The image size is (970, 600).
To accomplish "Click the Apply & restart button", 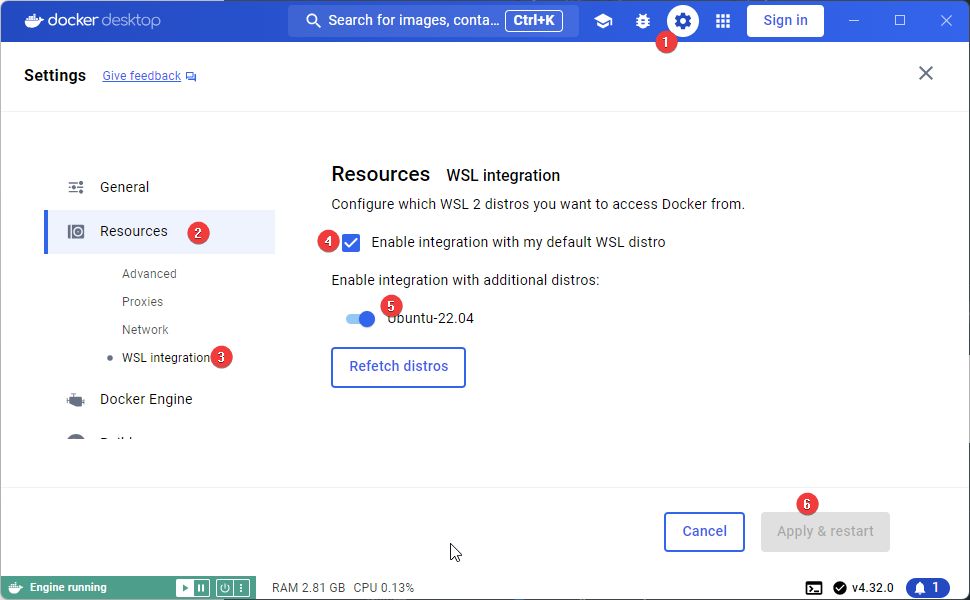I will pos(825,531).
